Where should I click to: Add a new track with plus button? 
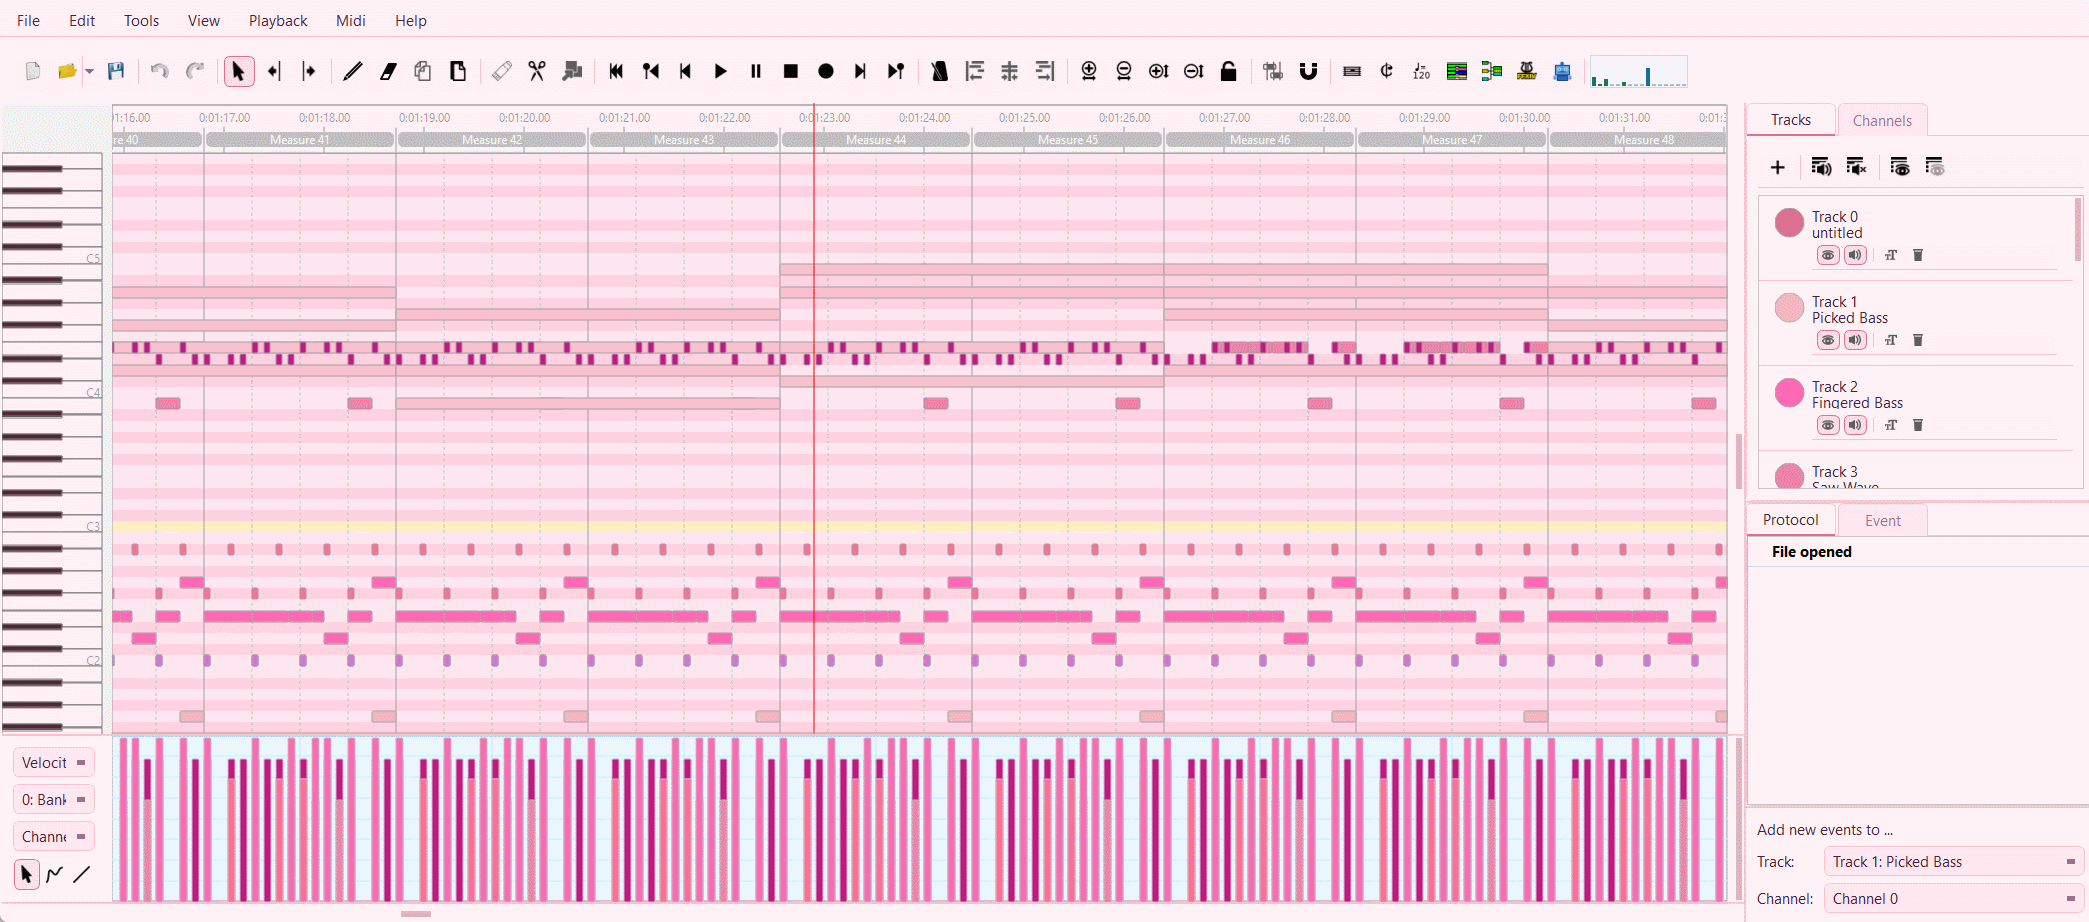pyautogui.click(x=1778, y=167)
